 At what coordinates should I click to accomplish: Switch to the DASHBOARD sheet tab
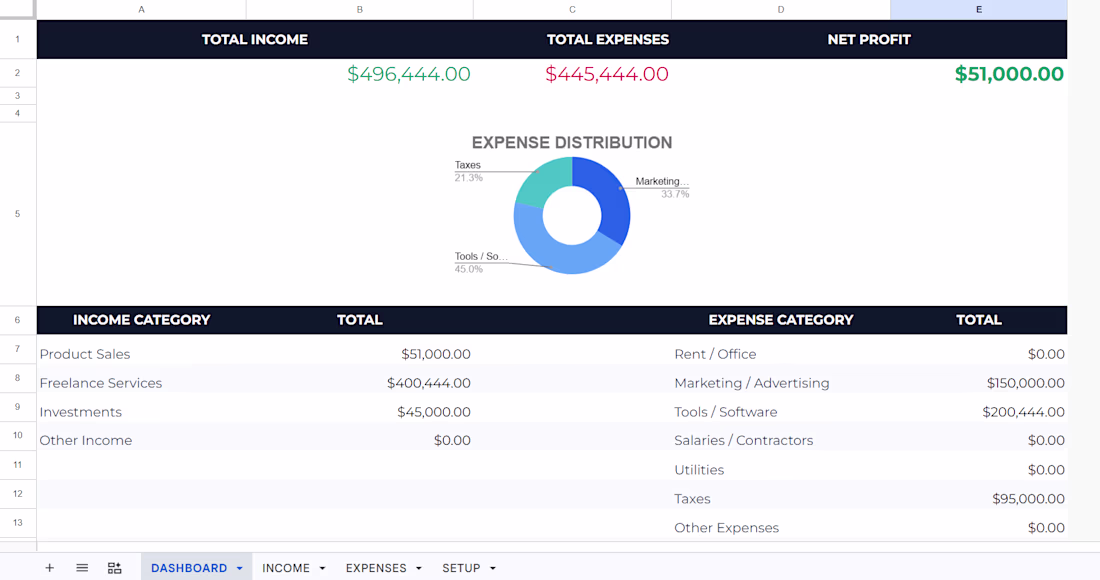[189, 567]
